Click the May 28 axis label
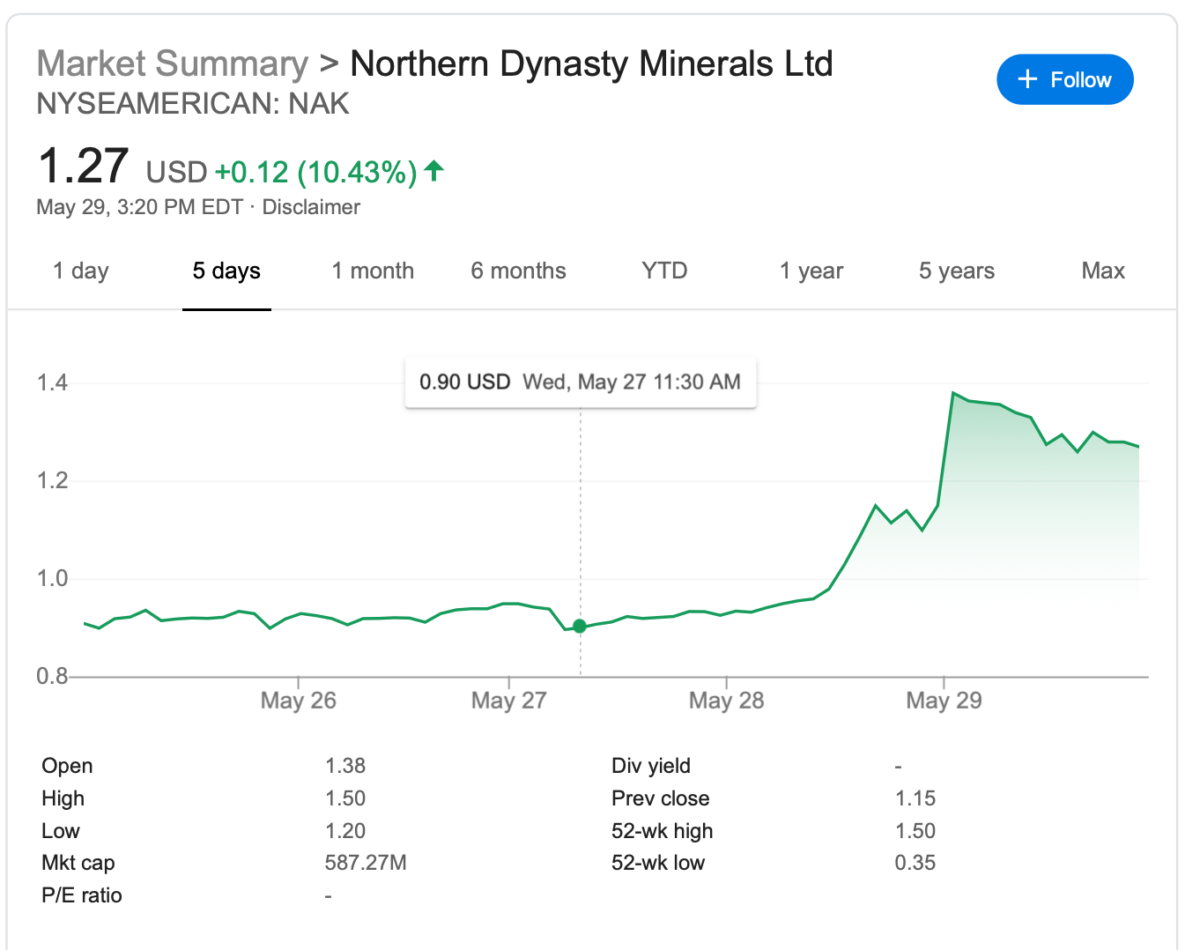The height and width of the screenshot is (950, 1200). pyautogui.click(x=726, y=701)
